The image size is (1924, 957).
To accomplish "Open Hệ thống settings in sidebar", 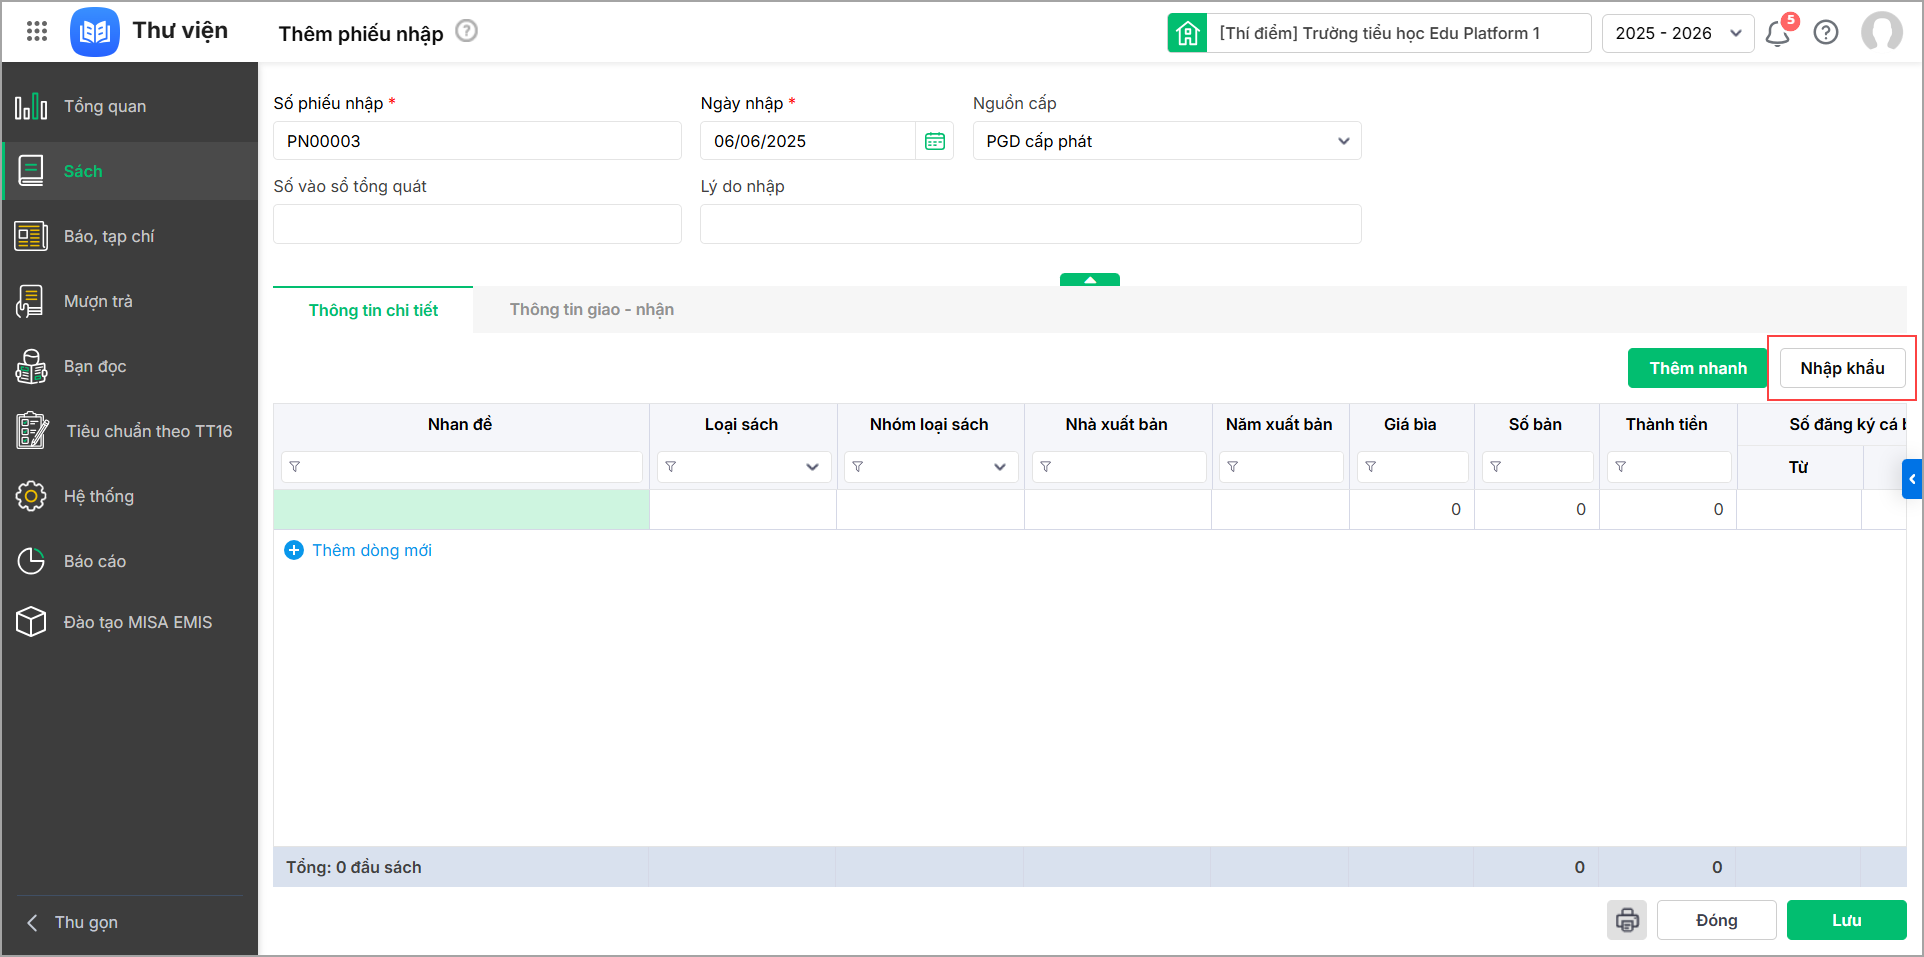I will pos(130,496).
